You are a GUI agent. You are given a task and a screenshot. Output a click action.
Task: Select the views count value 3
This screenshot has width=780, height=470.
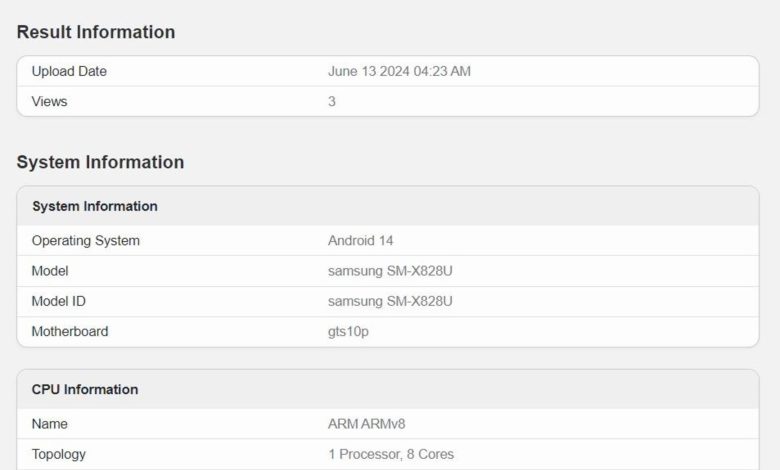pos(332,101)
